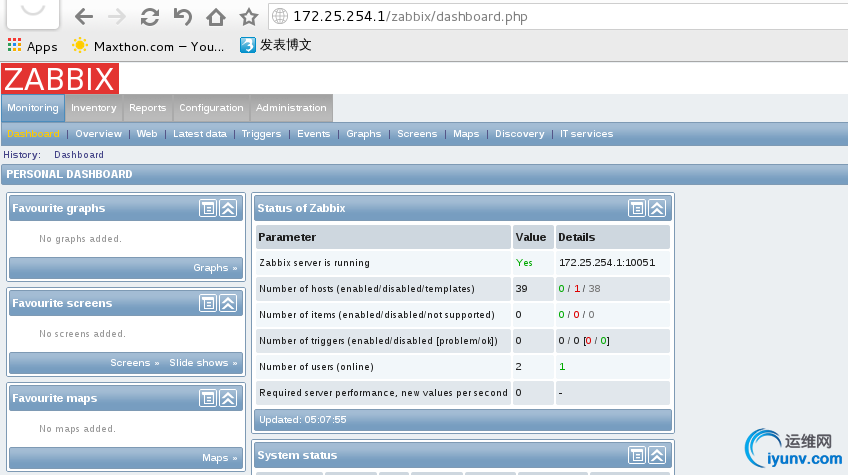The image size is (848, 475).
Task: Open Maps in the top submenu
Action: (x=466, y=134)
